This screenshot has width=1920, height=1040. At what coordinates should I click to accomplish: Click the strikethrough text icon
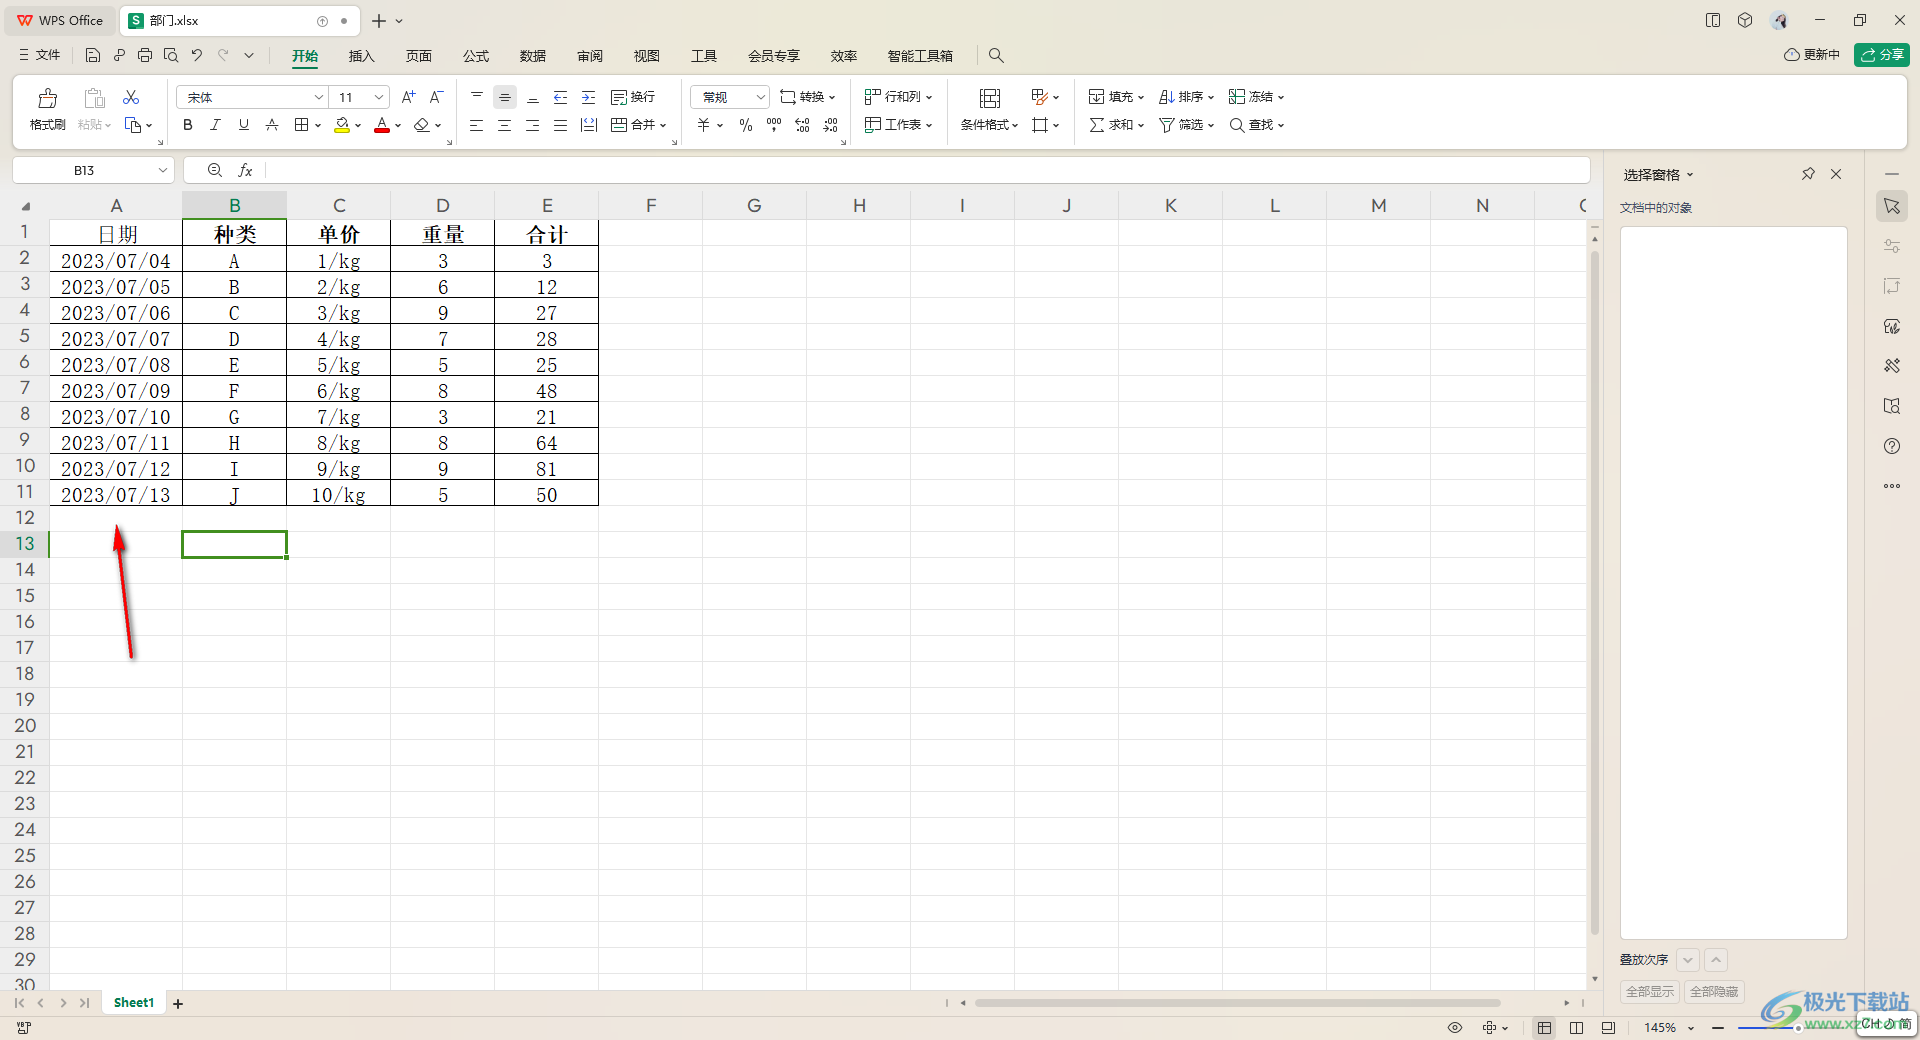point(272,125)
